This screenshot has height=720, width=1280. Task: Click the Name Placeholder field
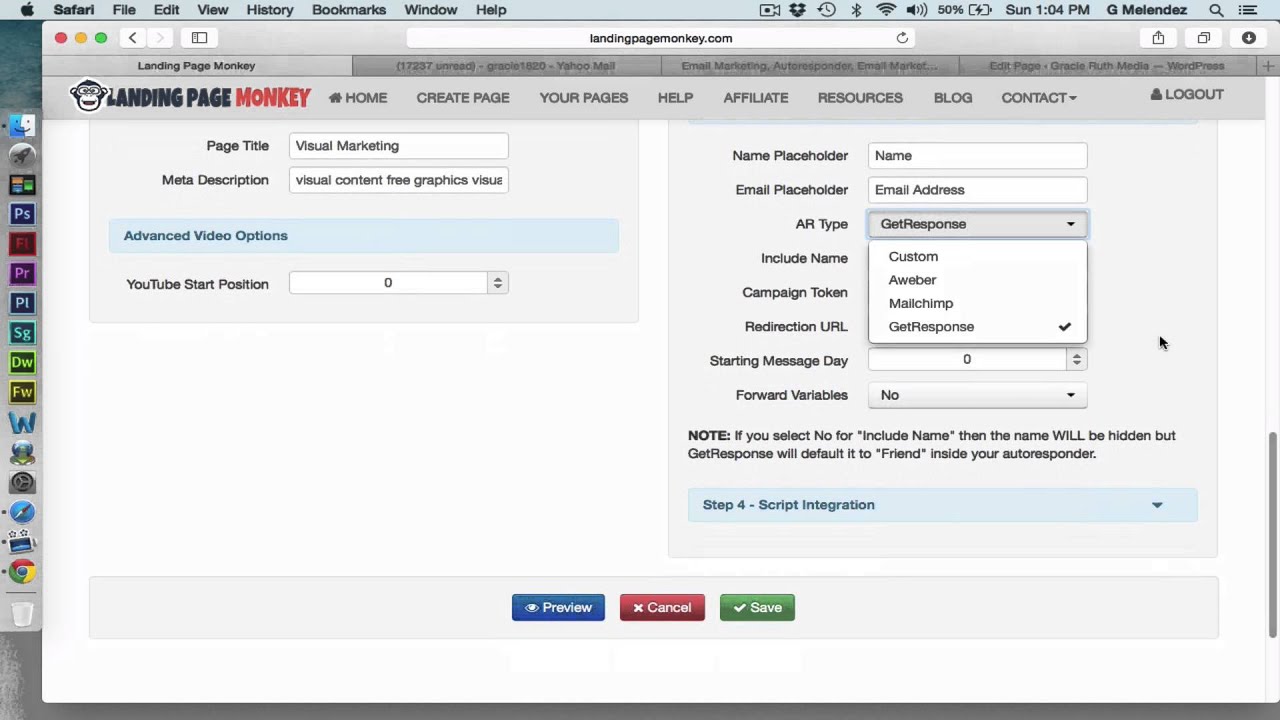click(x=977, y=156)
